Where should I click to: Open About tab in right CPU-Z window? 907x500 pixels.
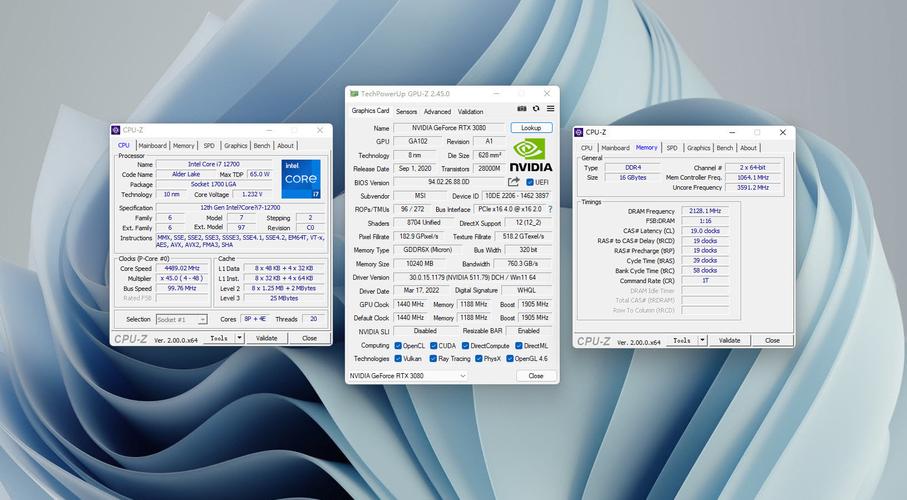click(748, 148)
